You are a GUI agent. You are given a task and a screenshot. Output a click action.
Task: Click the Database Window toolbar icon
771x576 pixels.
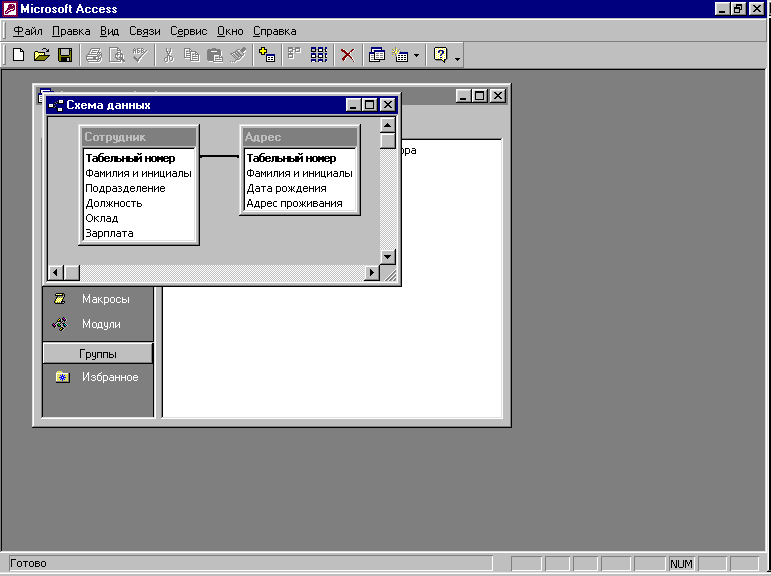pos(377,55)
